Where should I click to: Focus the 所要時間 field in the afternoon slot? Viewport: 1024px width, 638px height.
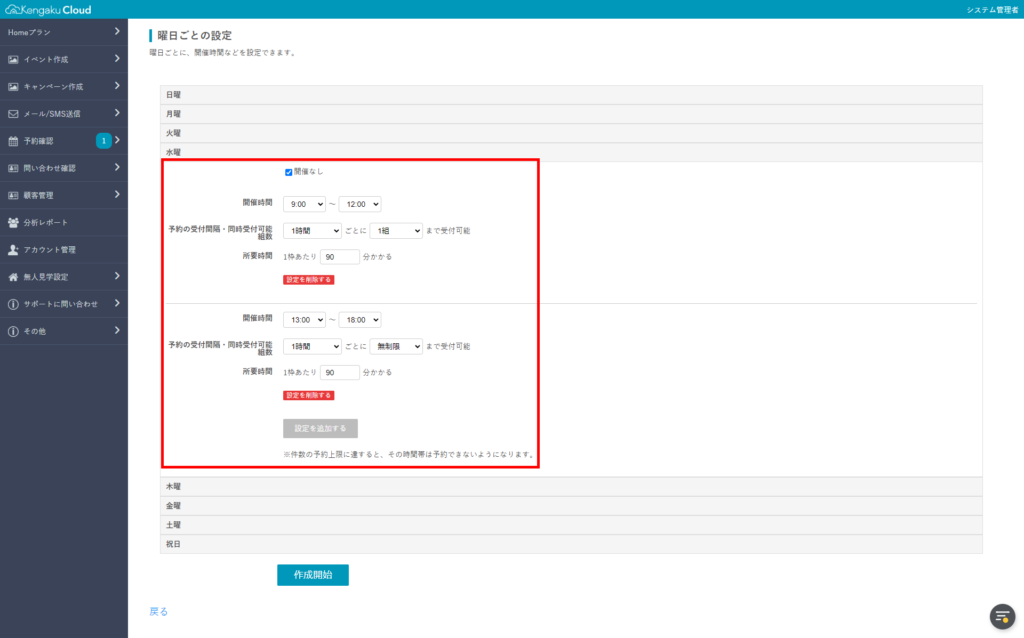click(340, 373)
